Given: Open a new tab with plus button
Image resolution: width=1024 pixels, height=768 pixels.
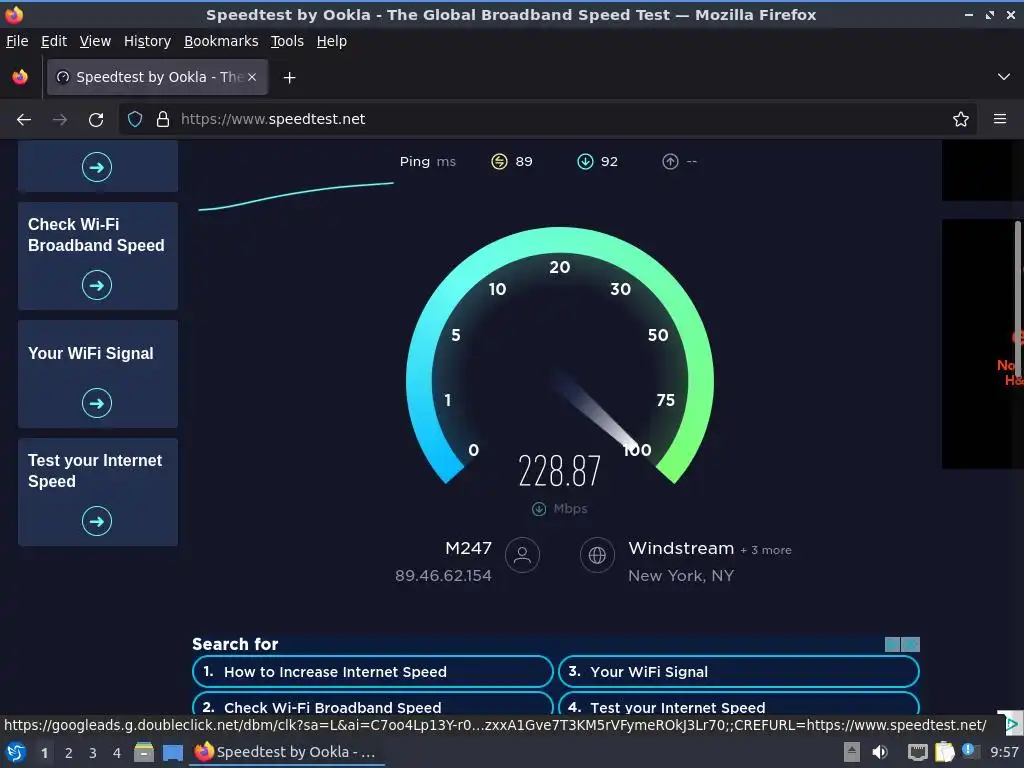Looking at the screenshot, I should (x=289, y=78).
